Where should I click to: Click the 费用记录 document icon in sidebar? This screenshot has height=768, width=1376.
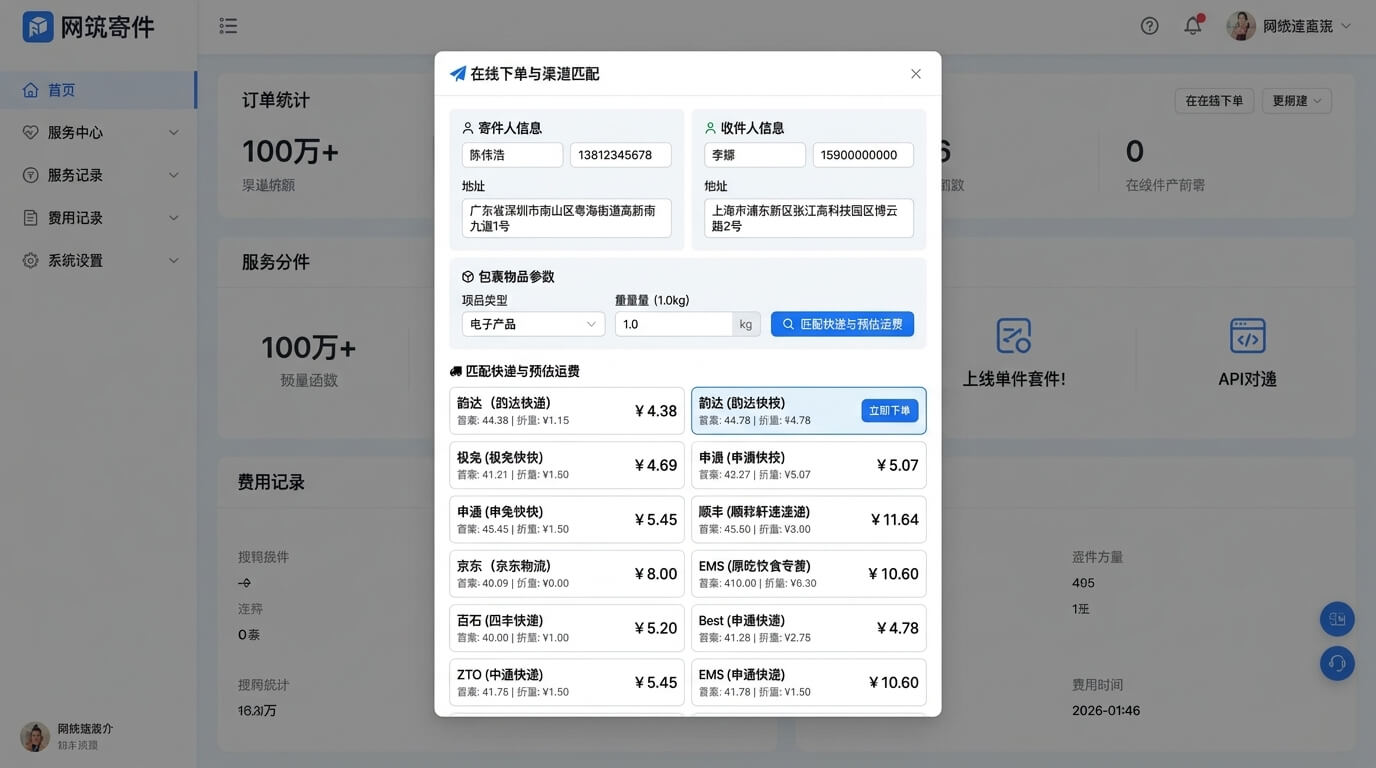[30, 218]
